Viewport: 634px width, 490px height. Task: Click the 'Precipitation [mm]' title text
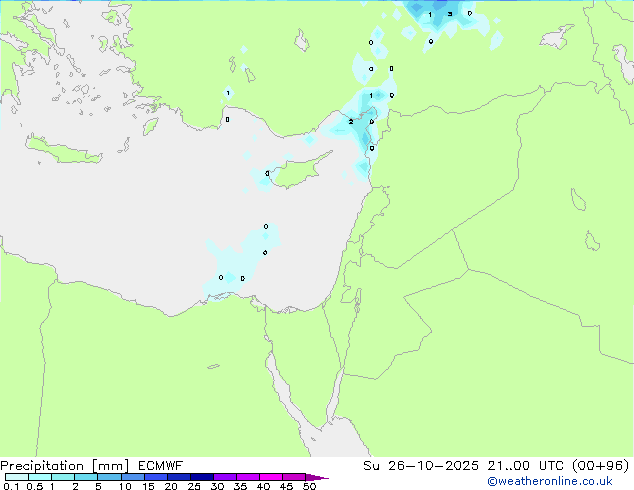pyautogui.click(x=65, y=466)
